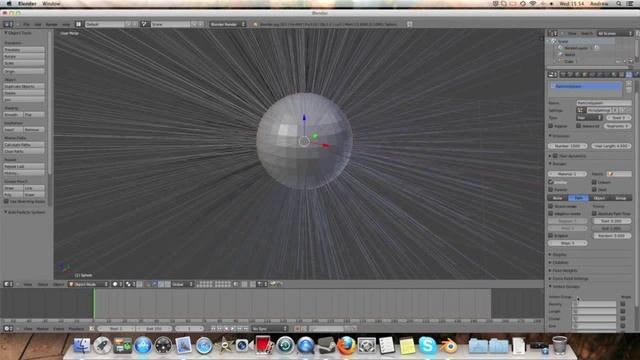Click the Translate button in Object Tools
This screenshot has width=640, height=360.
click(x=24, y=49)
